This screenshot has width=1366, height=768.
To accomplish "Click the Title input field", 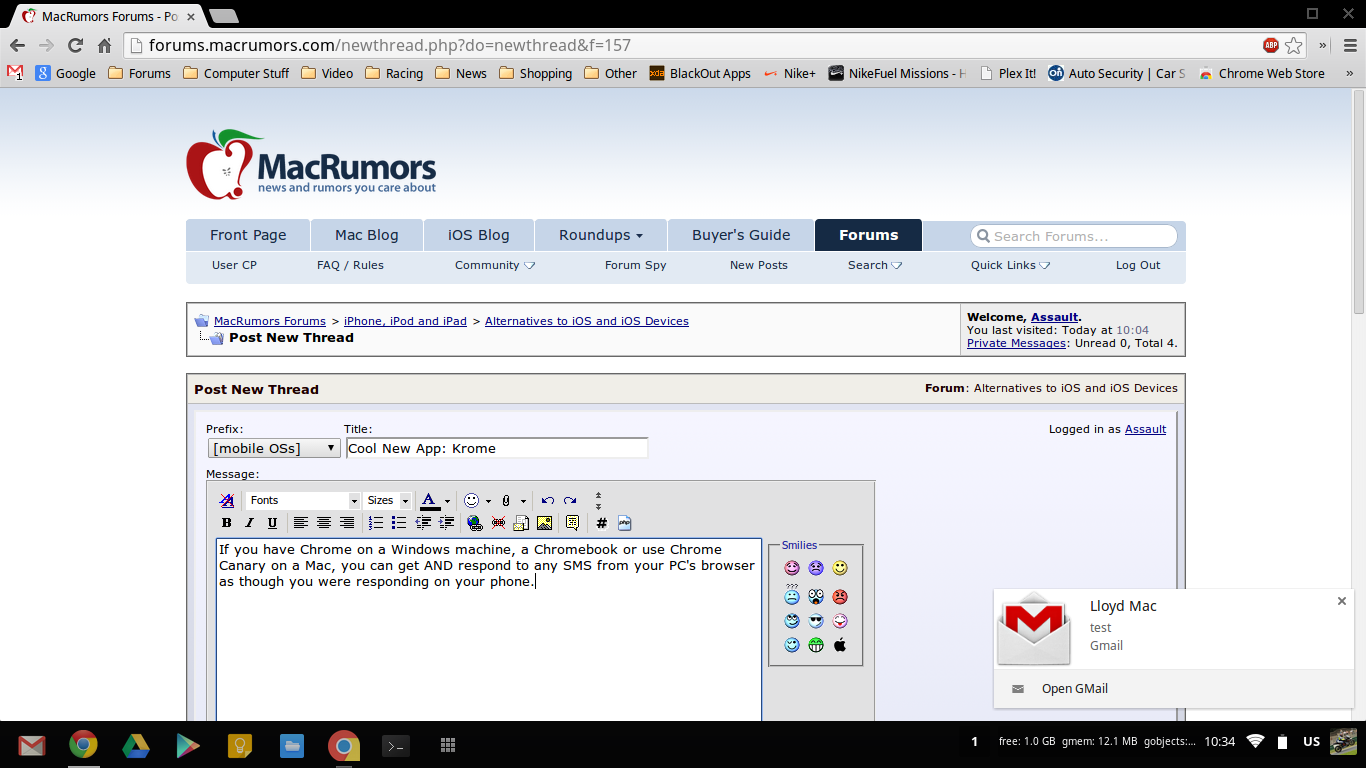I will pyautogui.click(x=497, y=448).
